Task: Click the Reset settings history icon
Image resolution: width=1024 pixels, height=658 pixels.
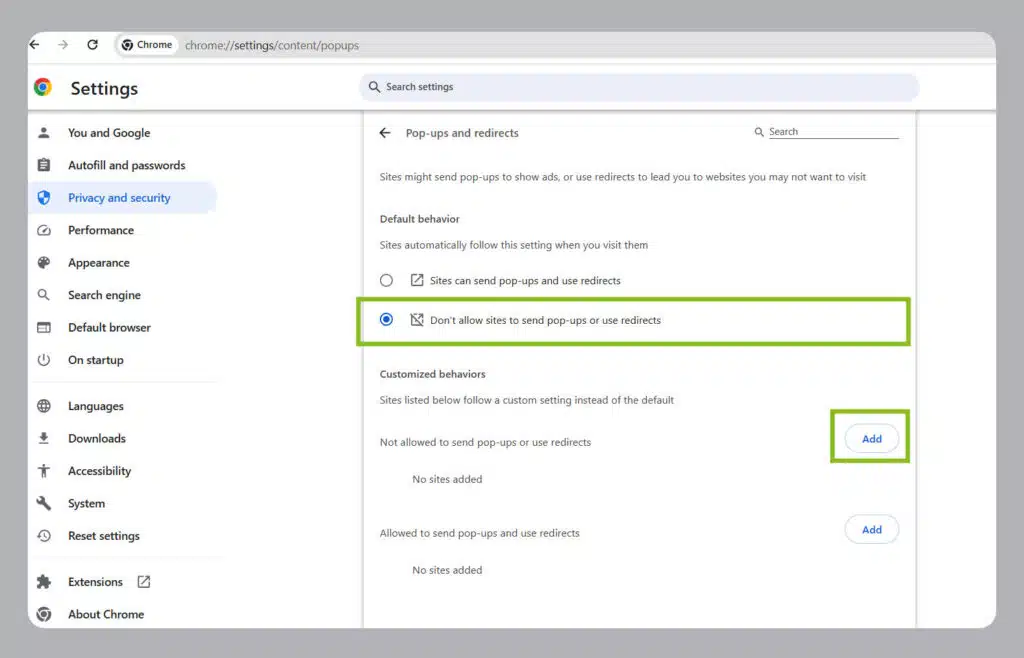Action: (x=44, y=536)
